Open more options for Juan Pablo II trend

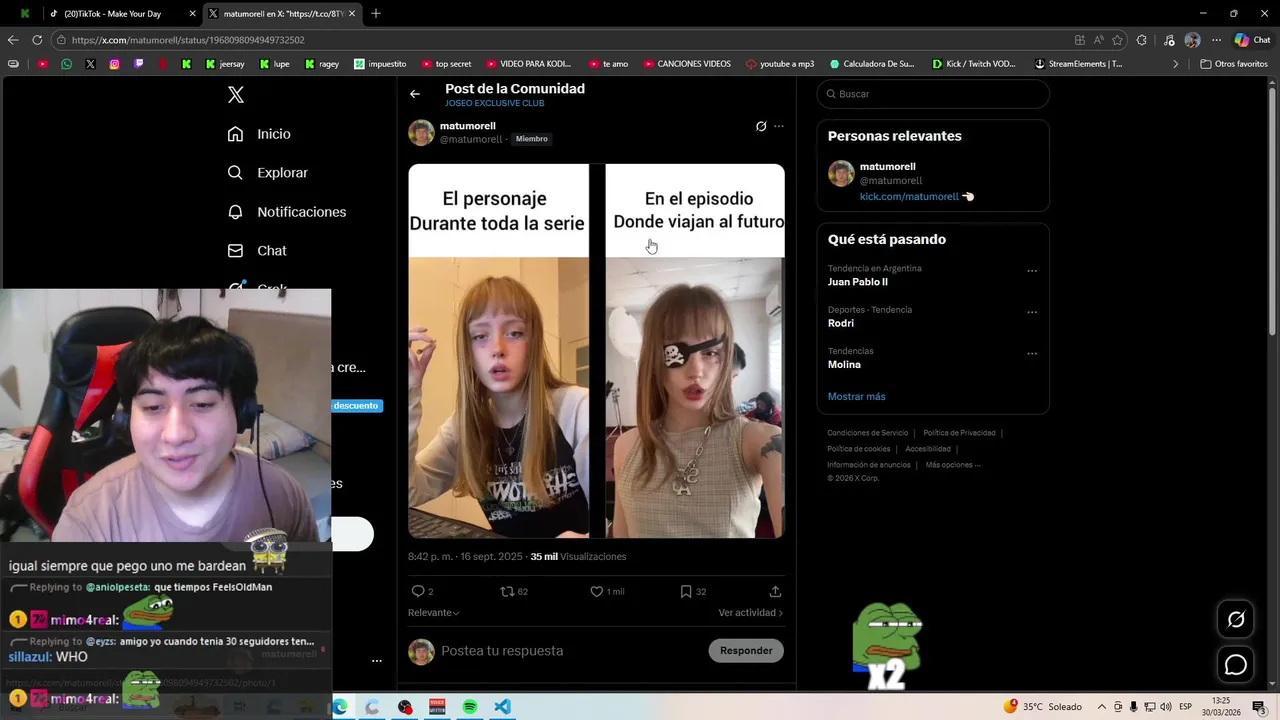[1032, 271]
